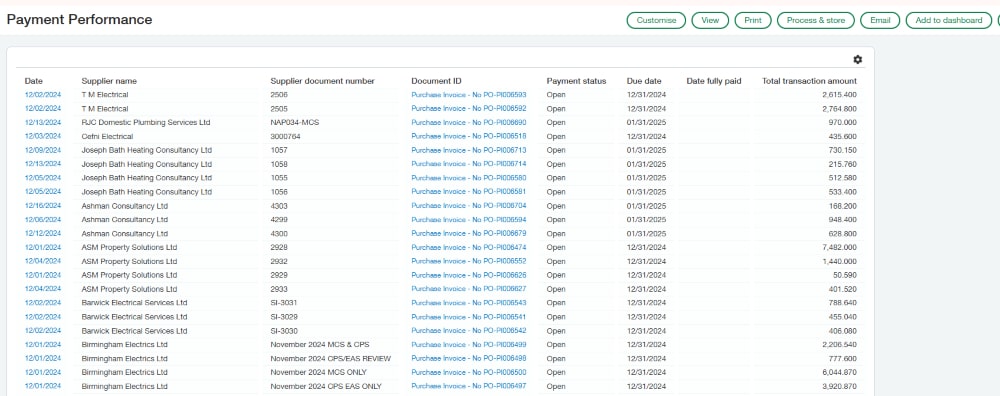Image resolution: width=1000 pixels, height=396 pixels.
Task: Select the Cefni Electrical supplier cell
Action: coord(107,136)
